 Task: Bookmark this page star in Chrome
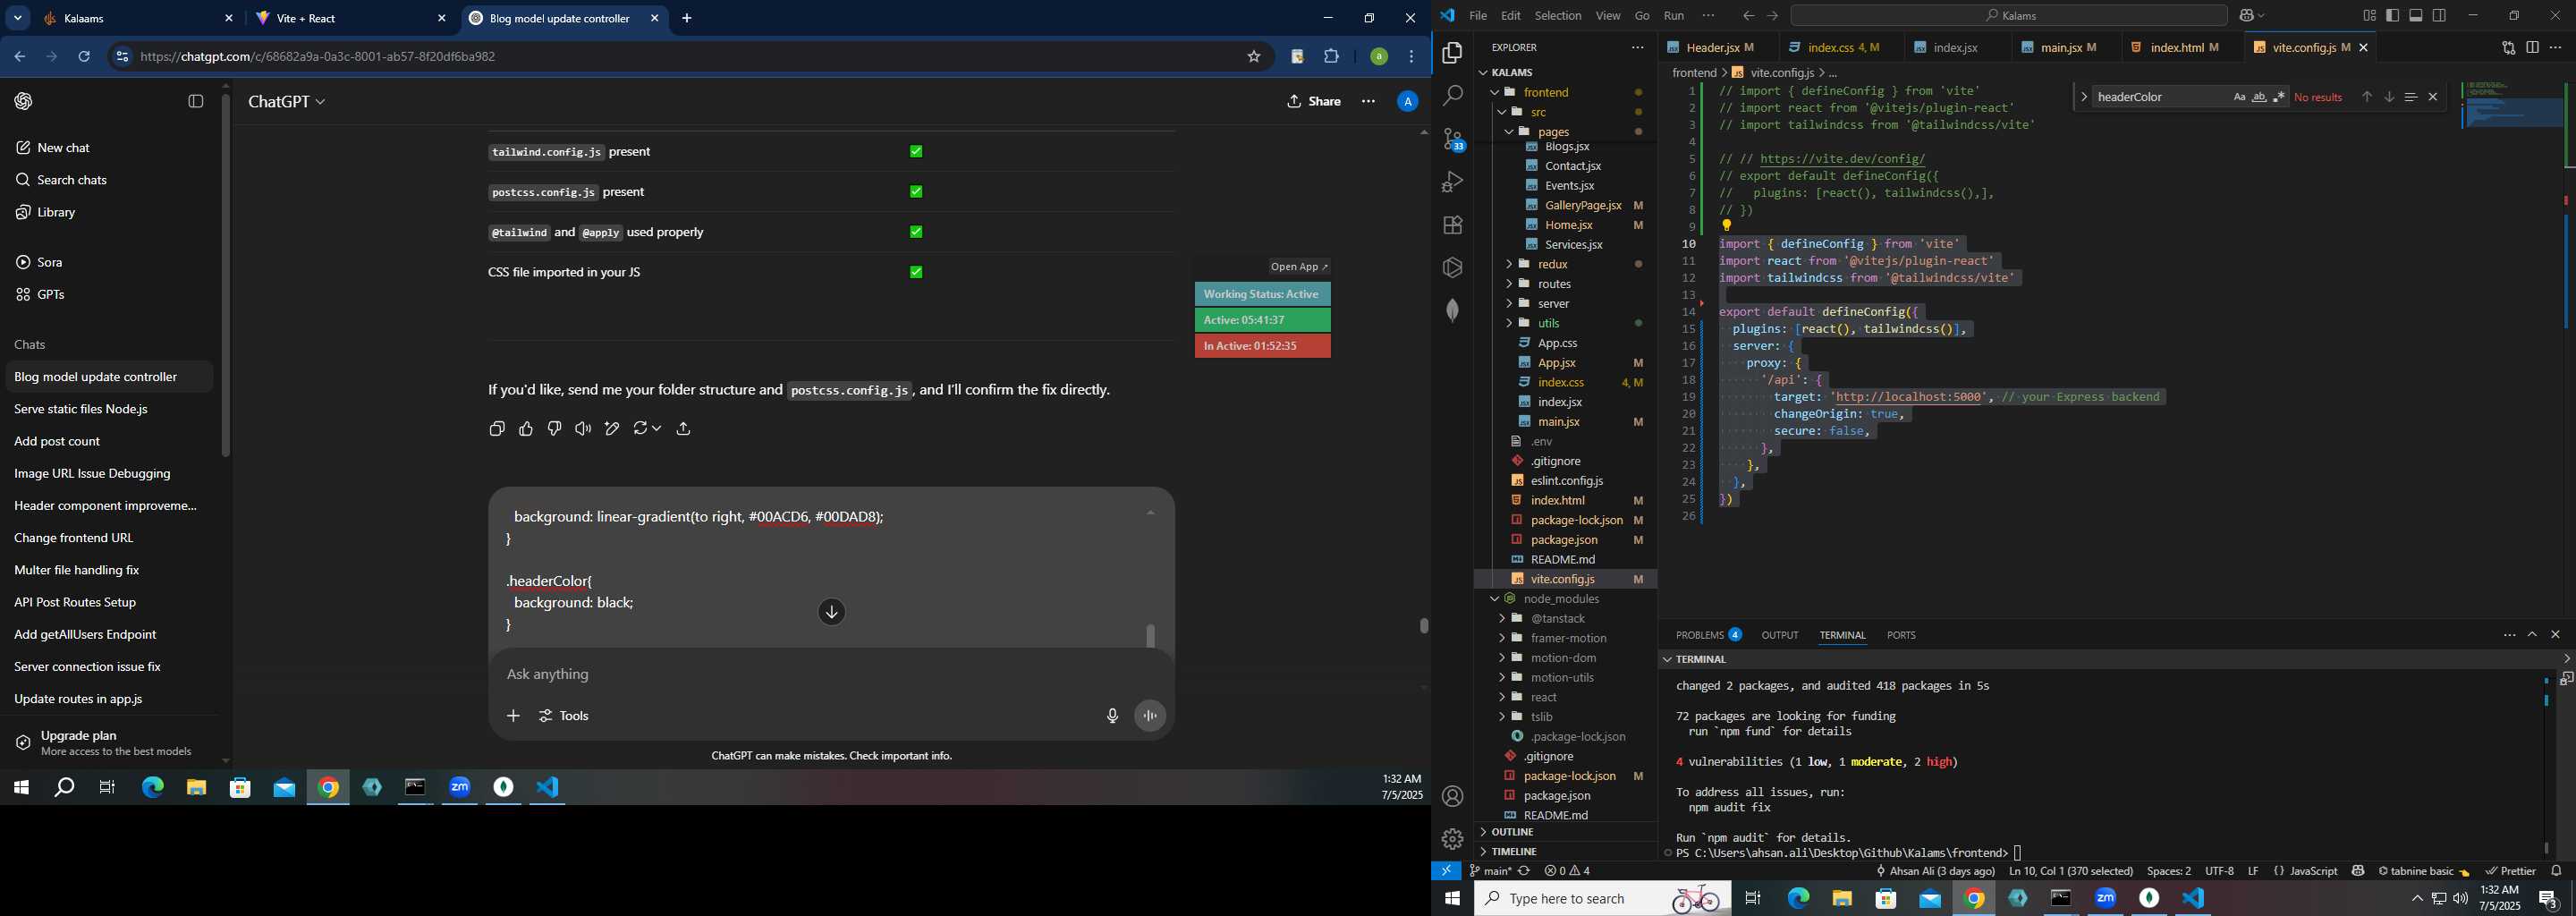point(1253,57)
